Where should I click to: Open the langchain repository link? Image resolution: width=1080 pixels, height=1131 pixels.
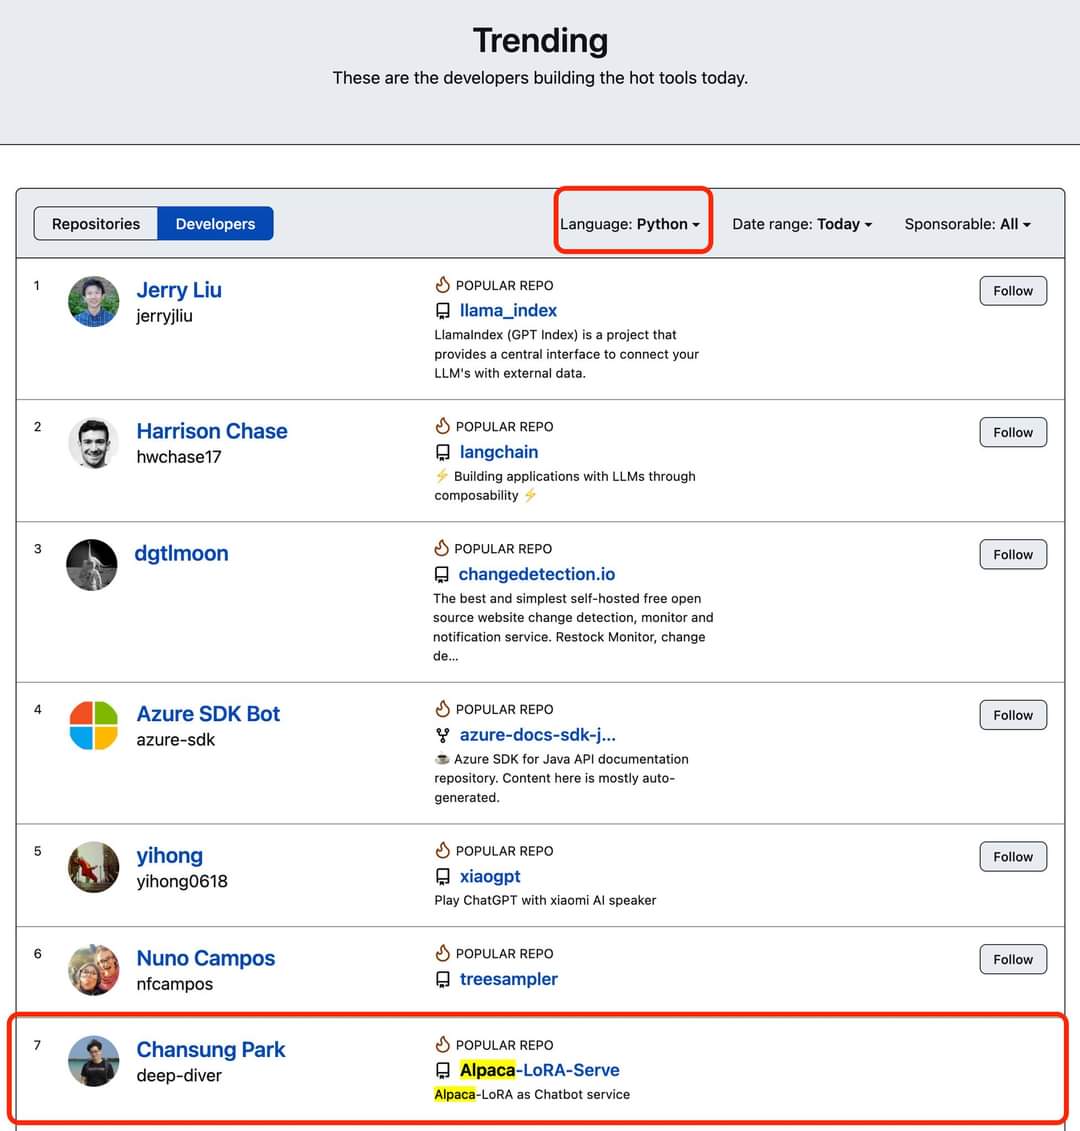499,452
